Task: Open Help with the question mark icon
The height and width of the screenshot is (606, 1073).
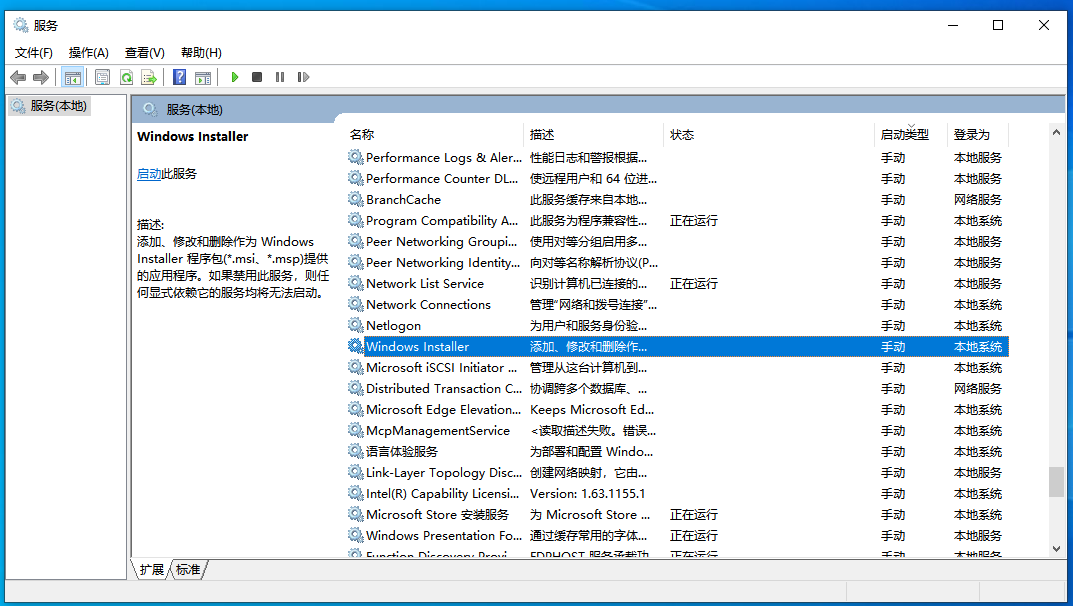Action: (180, 77)
